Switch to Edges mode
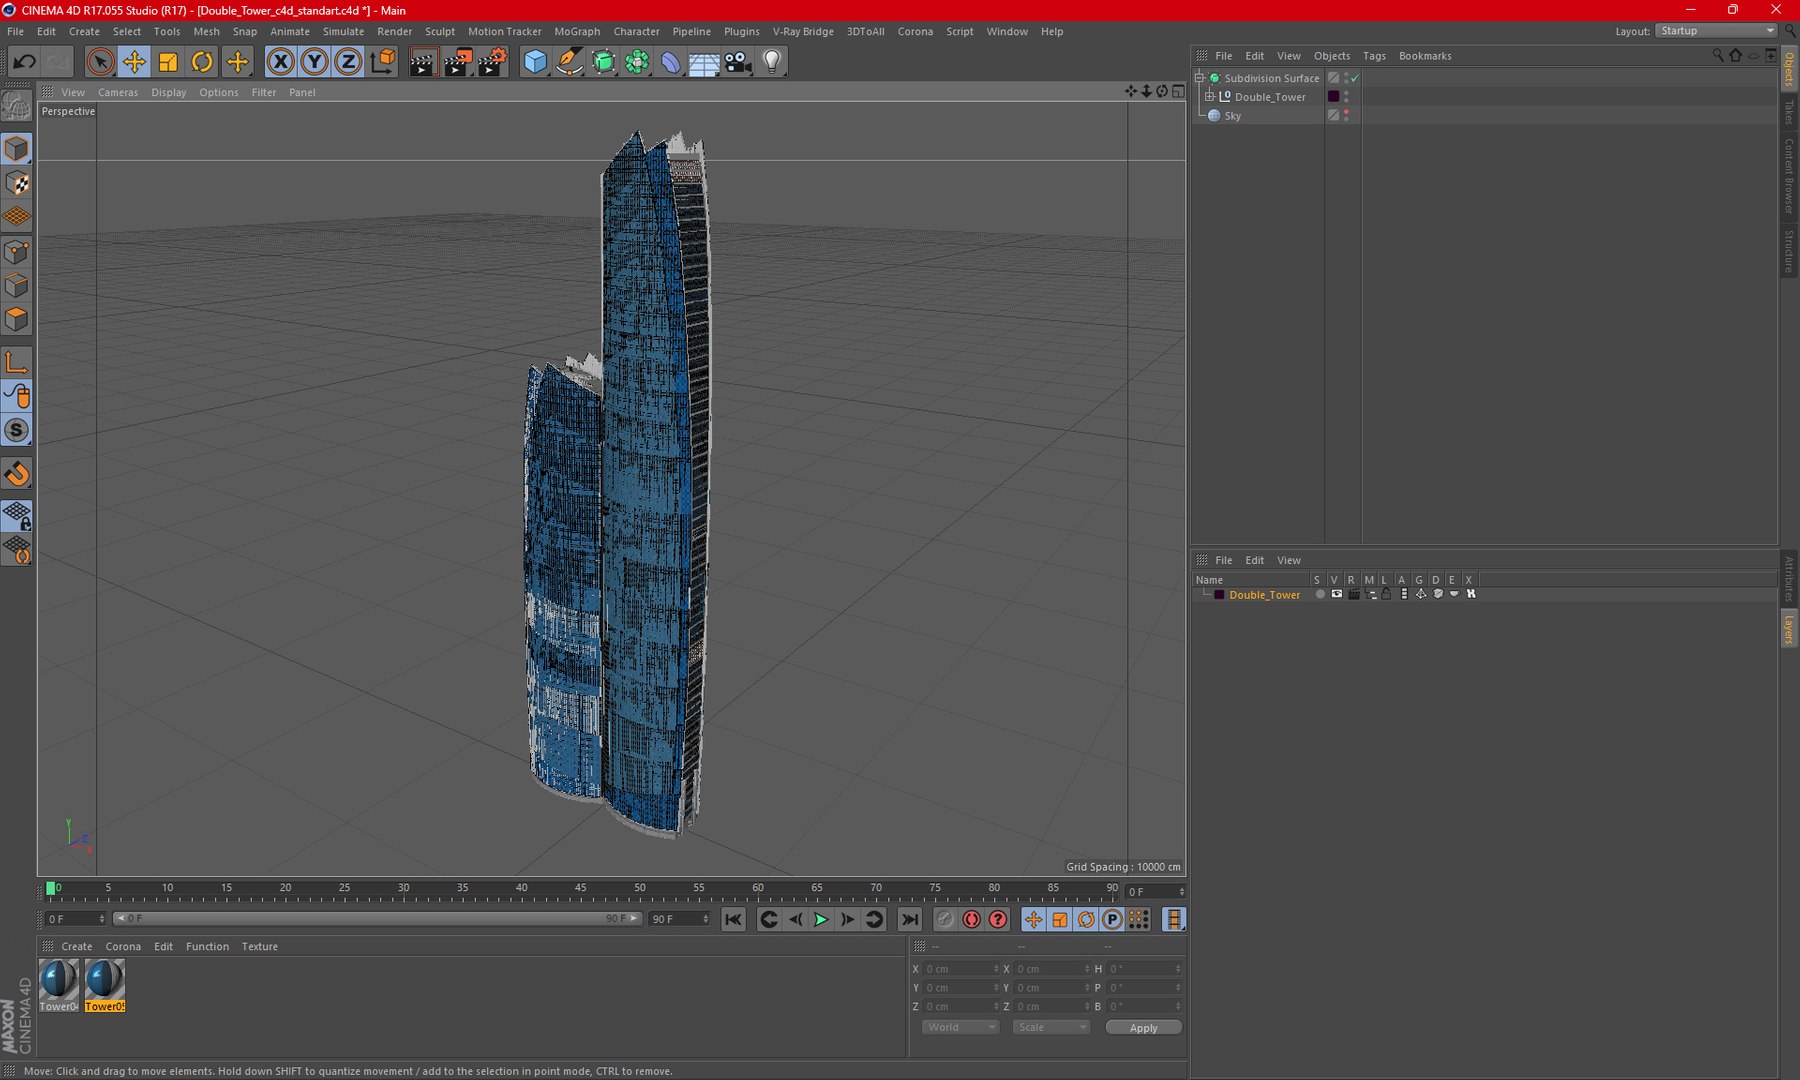1800x1080 pixels. 17,286
